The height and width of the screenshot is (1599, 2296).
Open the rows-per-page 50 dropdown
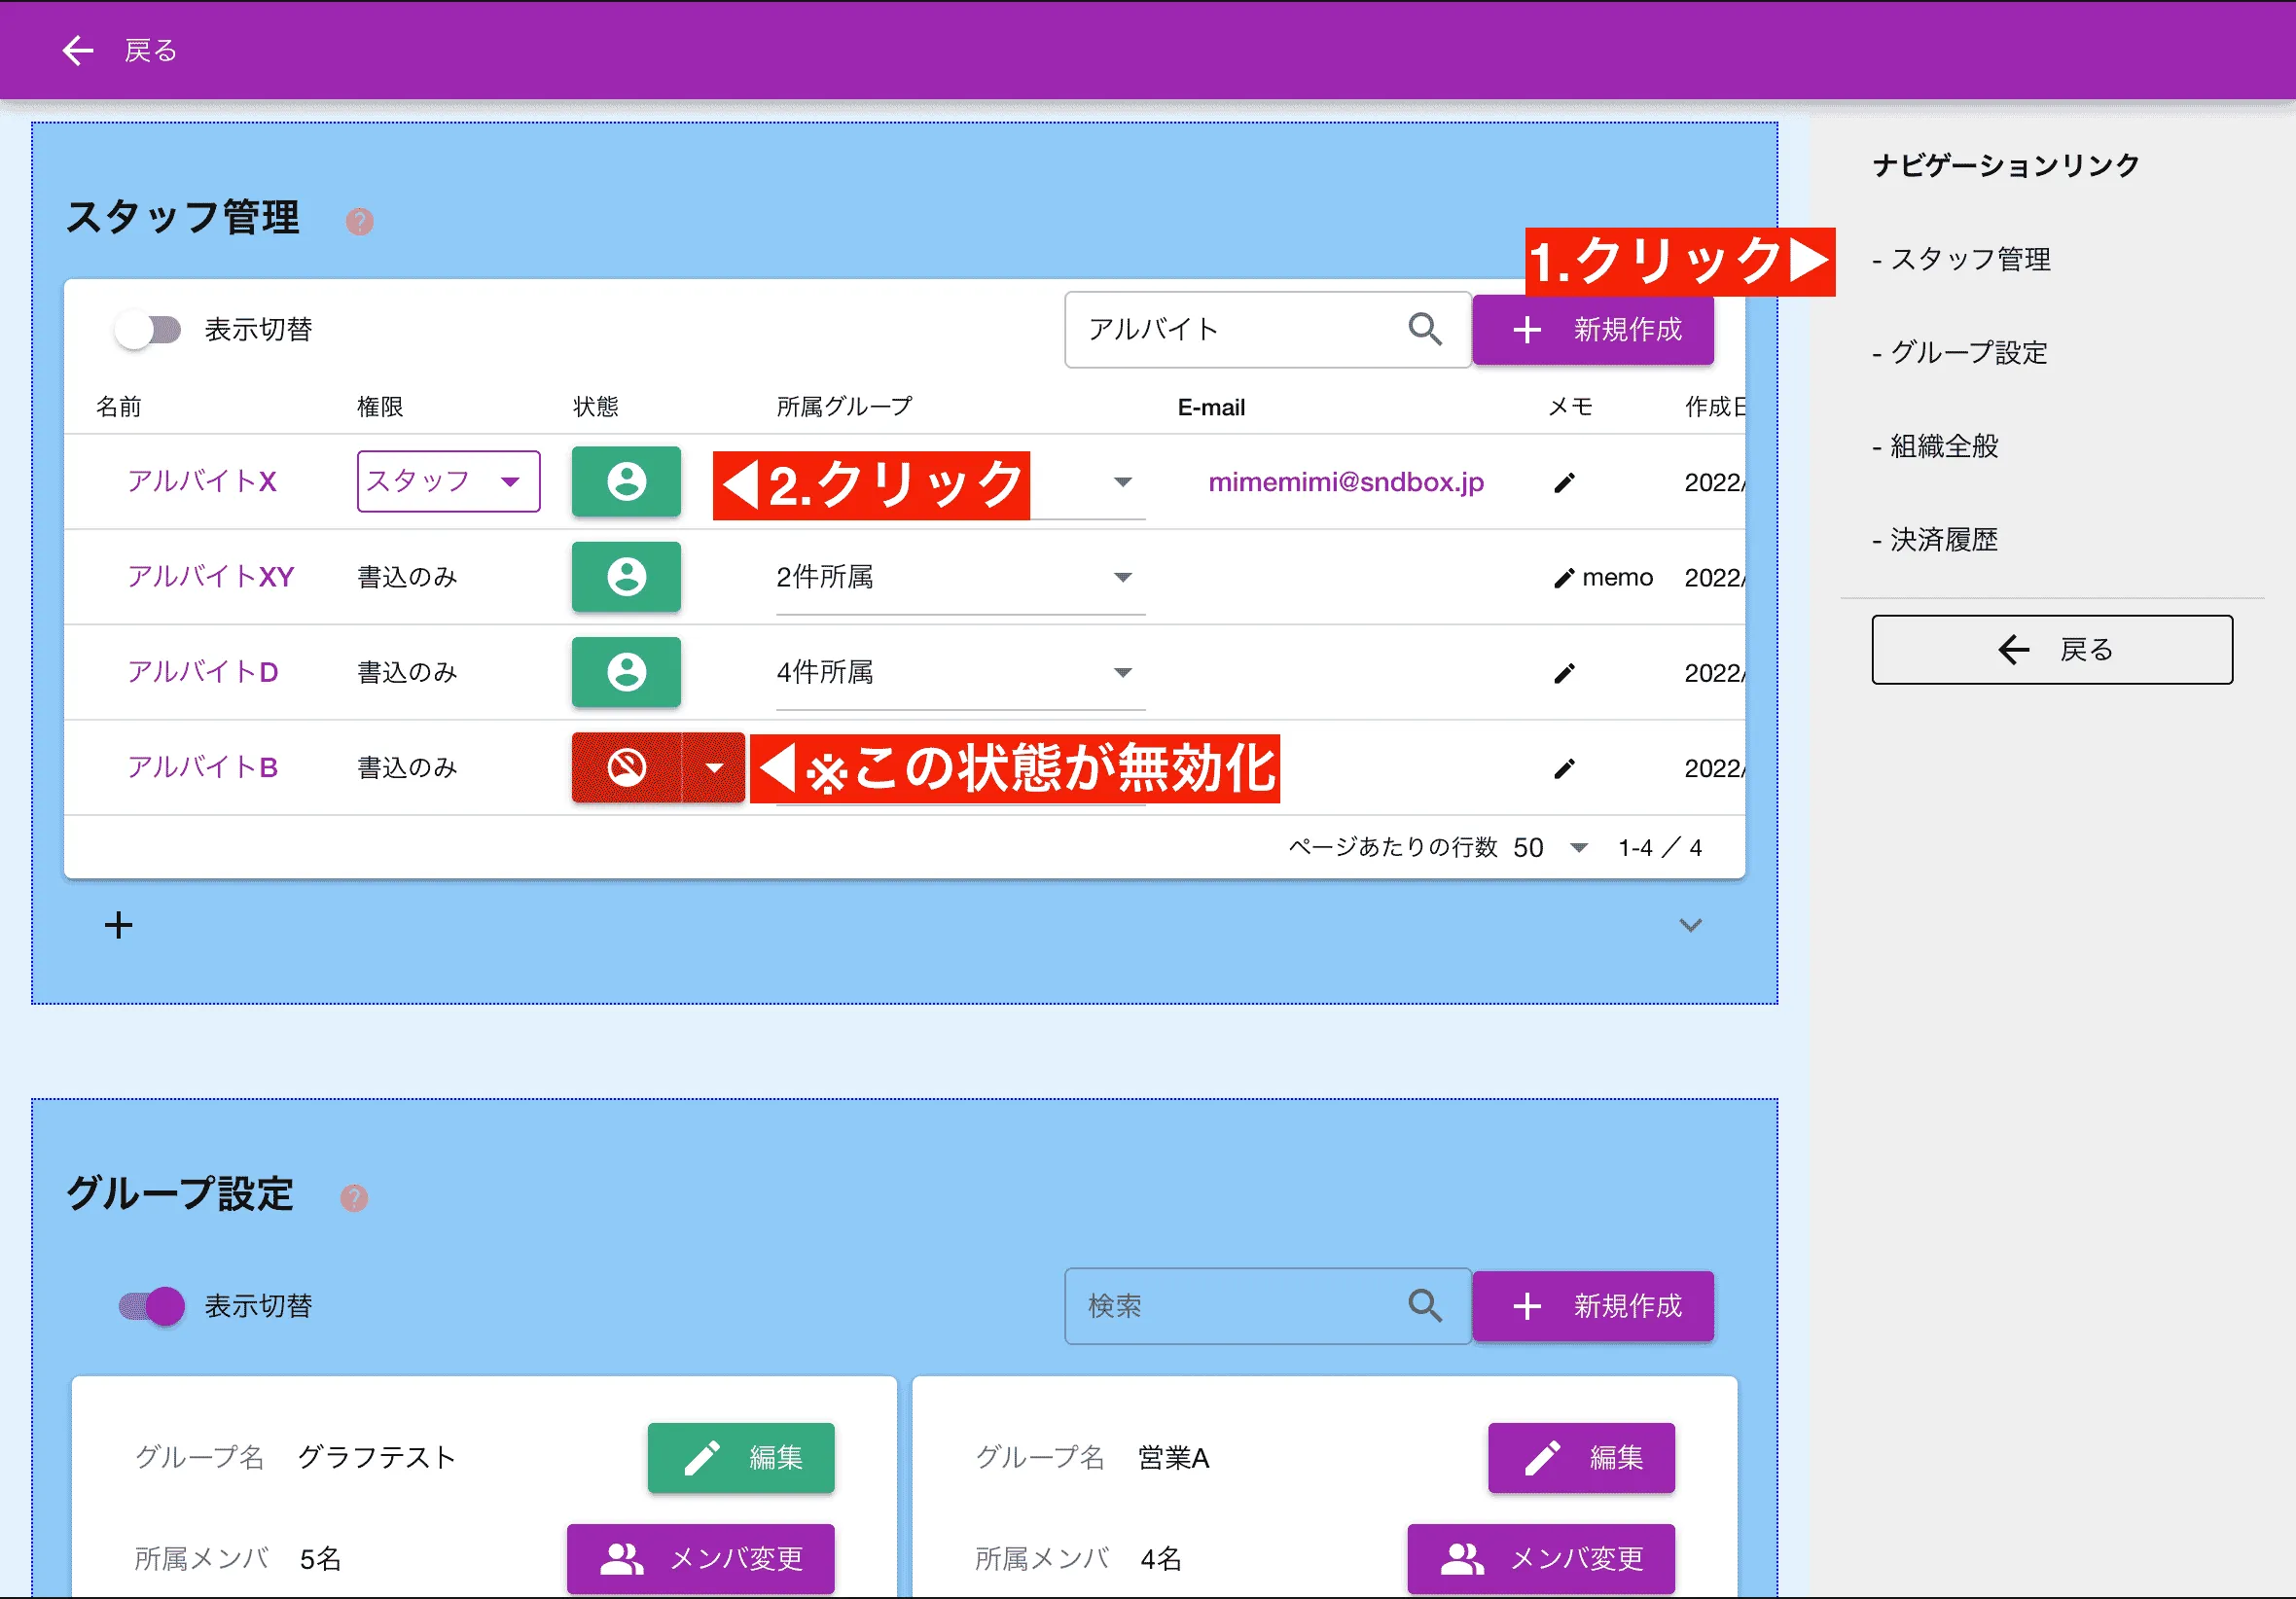1578,847
